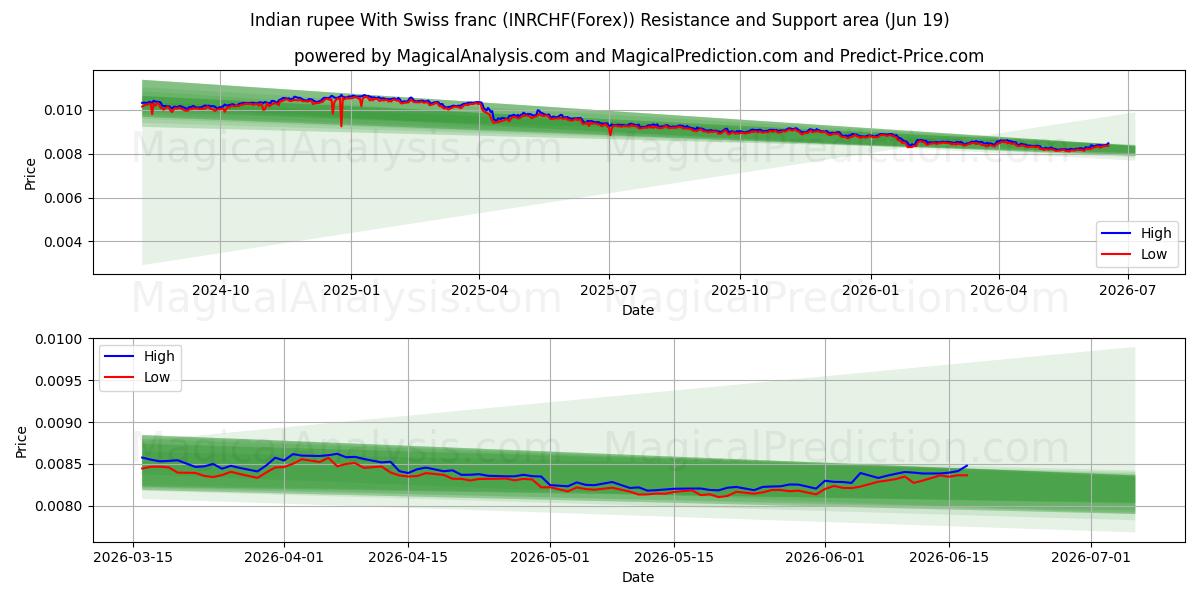Click the '2025-10' x-axis label
1200x600 pixels.
pos(740,289)
